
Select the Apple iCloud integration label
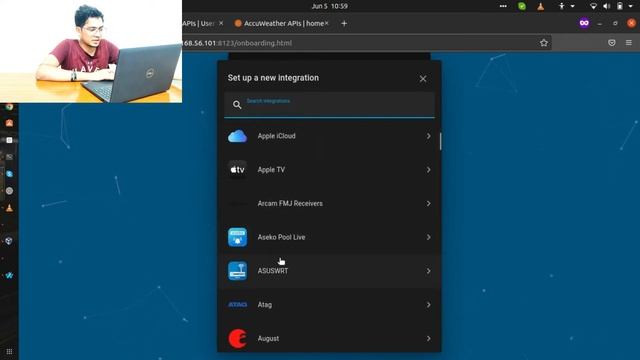(276, 136)
